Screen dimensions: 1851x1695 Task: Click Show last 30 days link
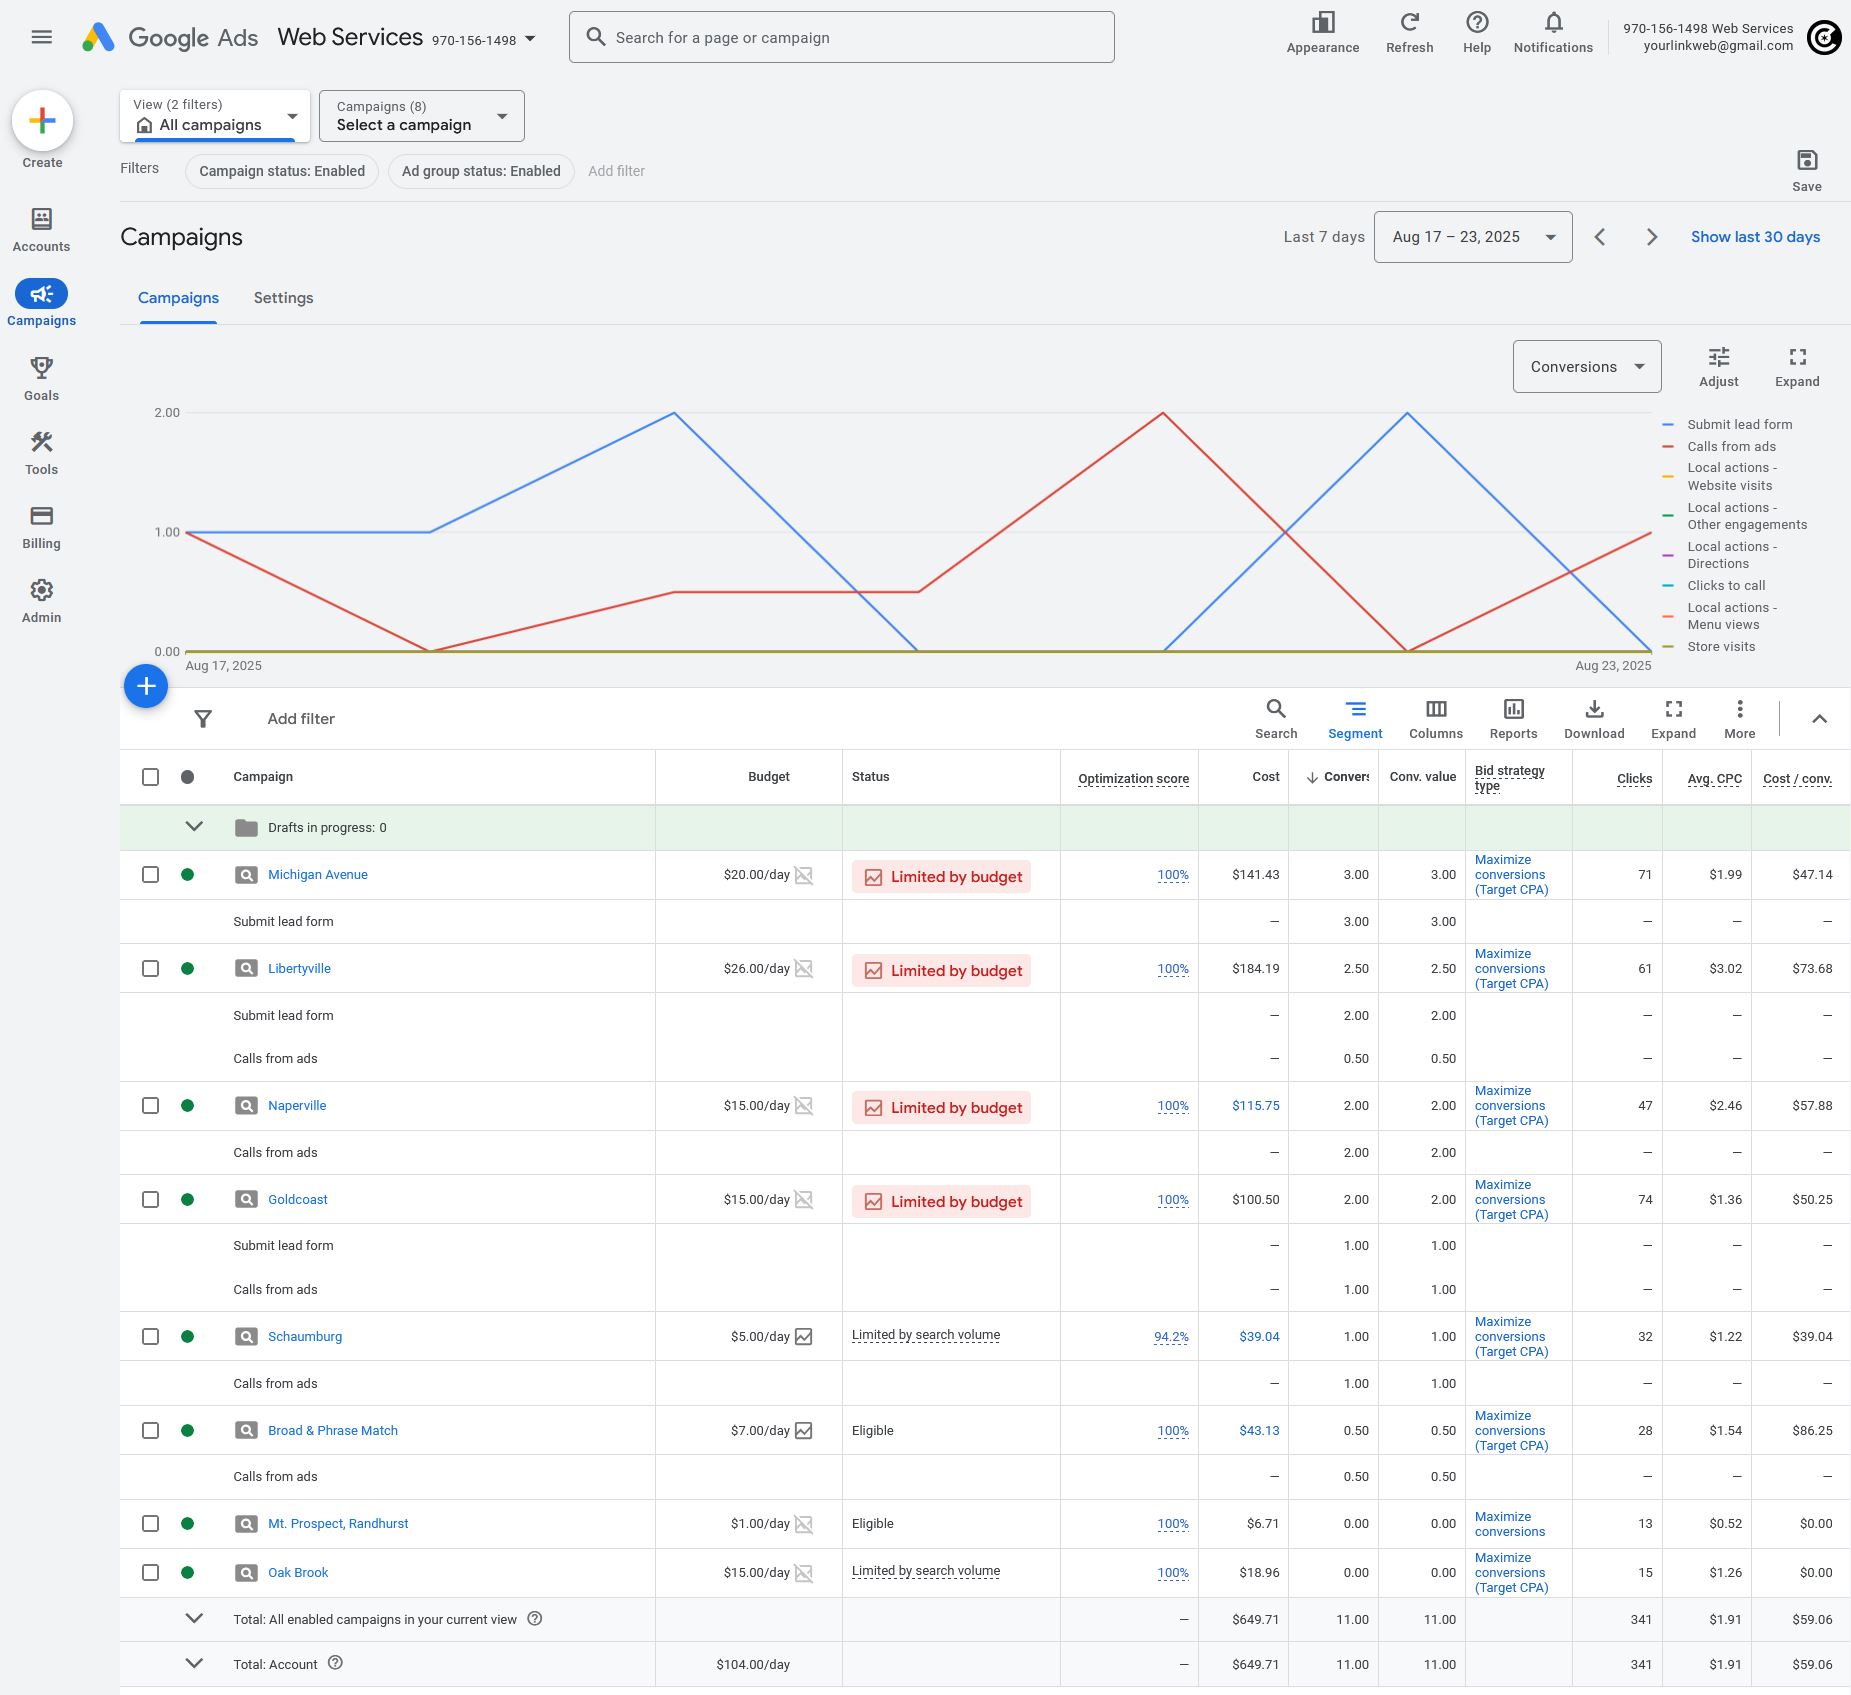(1755, 237)
